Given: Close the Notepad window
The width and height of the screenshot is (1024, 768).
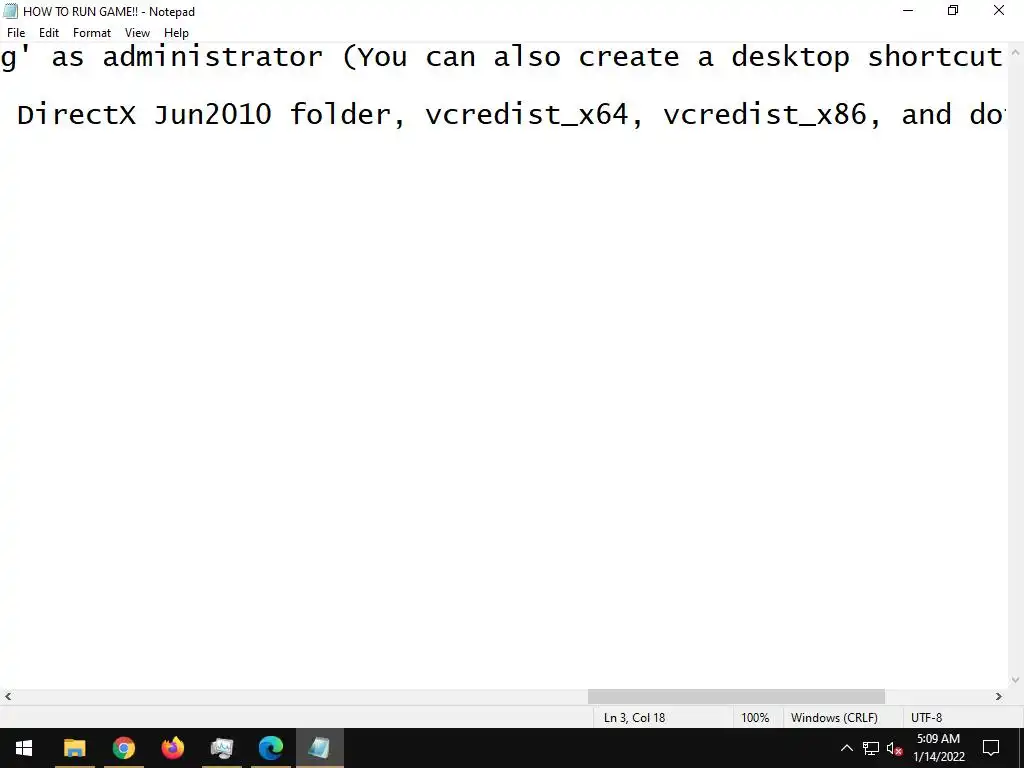Looking at the screenshot, I should click(x=999, y=11).
